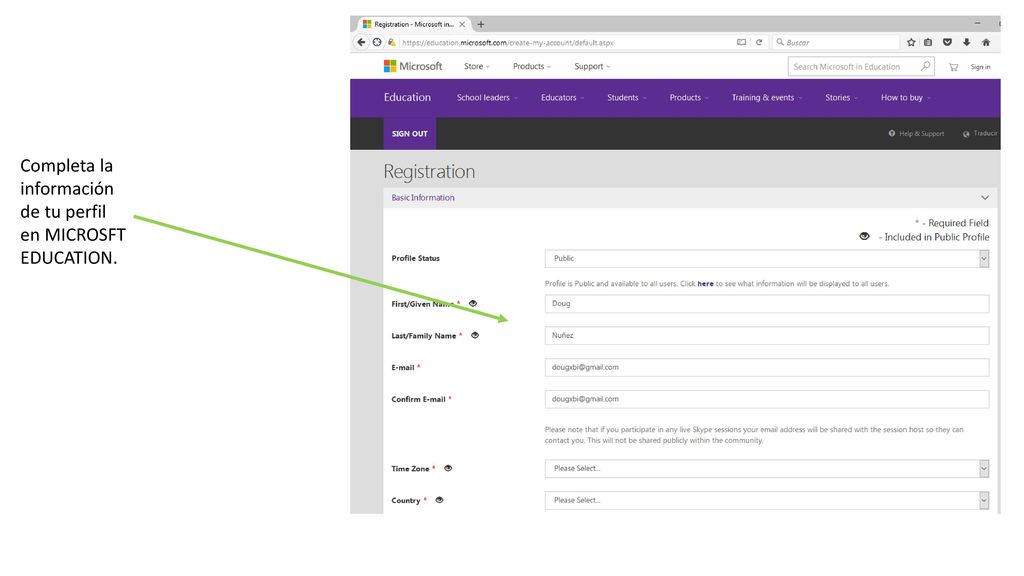Open the Training & events menu
This screenshot has height=576, width=1024.
[x=767, y=97]
